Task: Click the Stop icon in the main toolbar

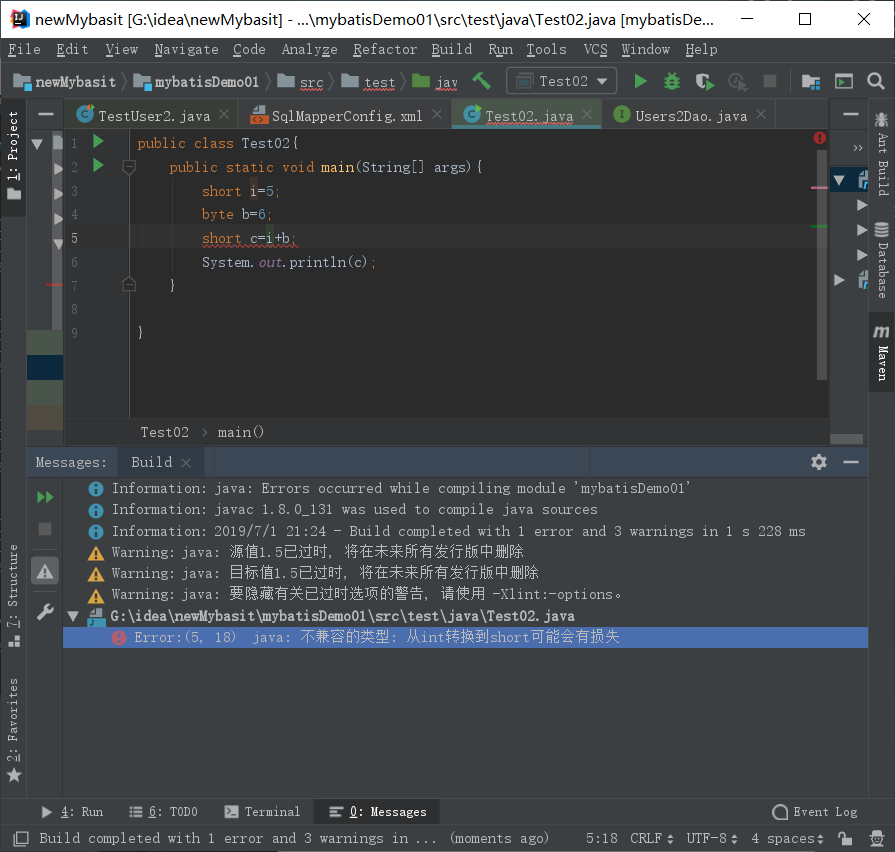Action: click(770, 82)
